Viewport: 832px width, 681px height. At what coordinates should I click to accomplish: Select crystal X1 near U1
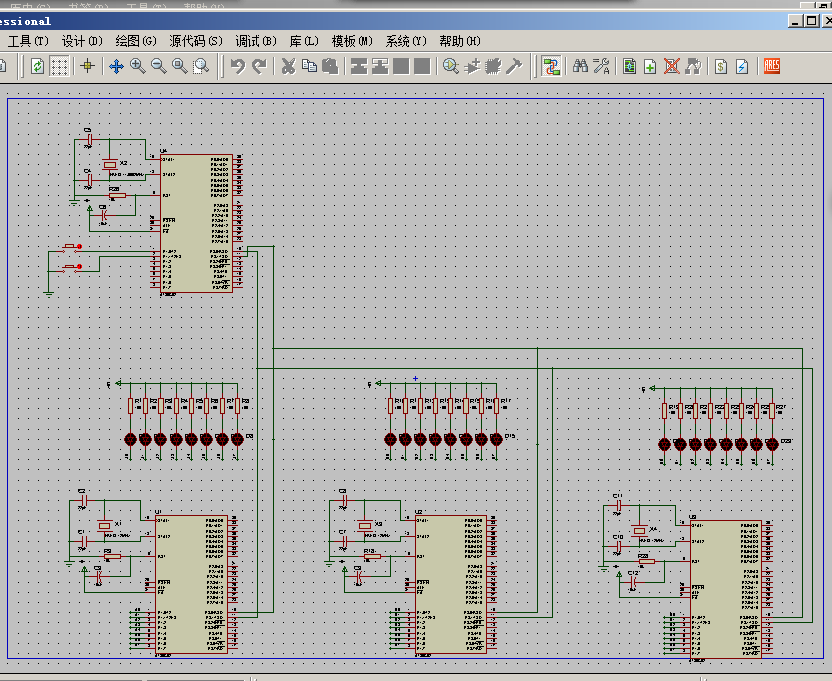(105, 526)
